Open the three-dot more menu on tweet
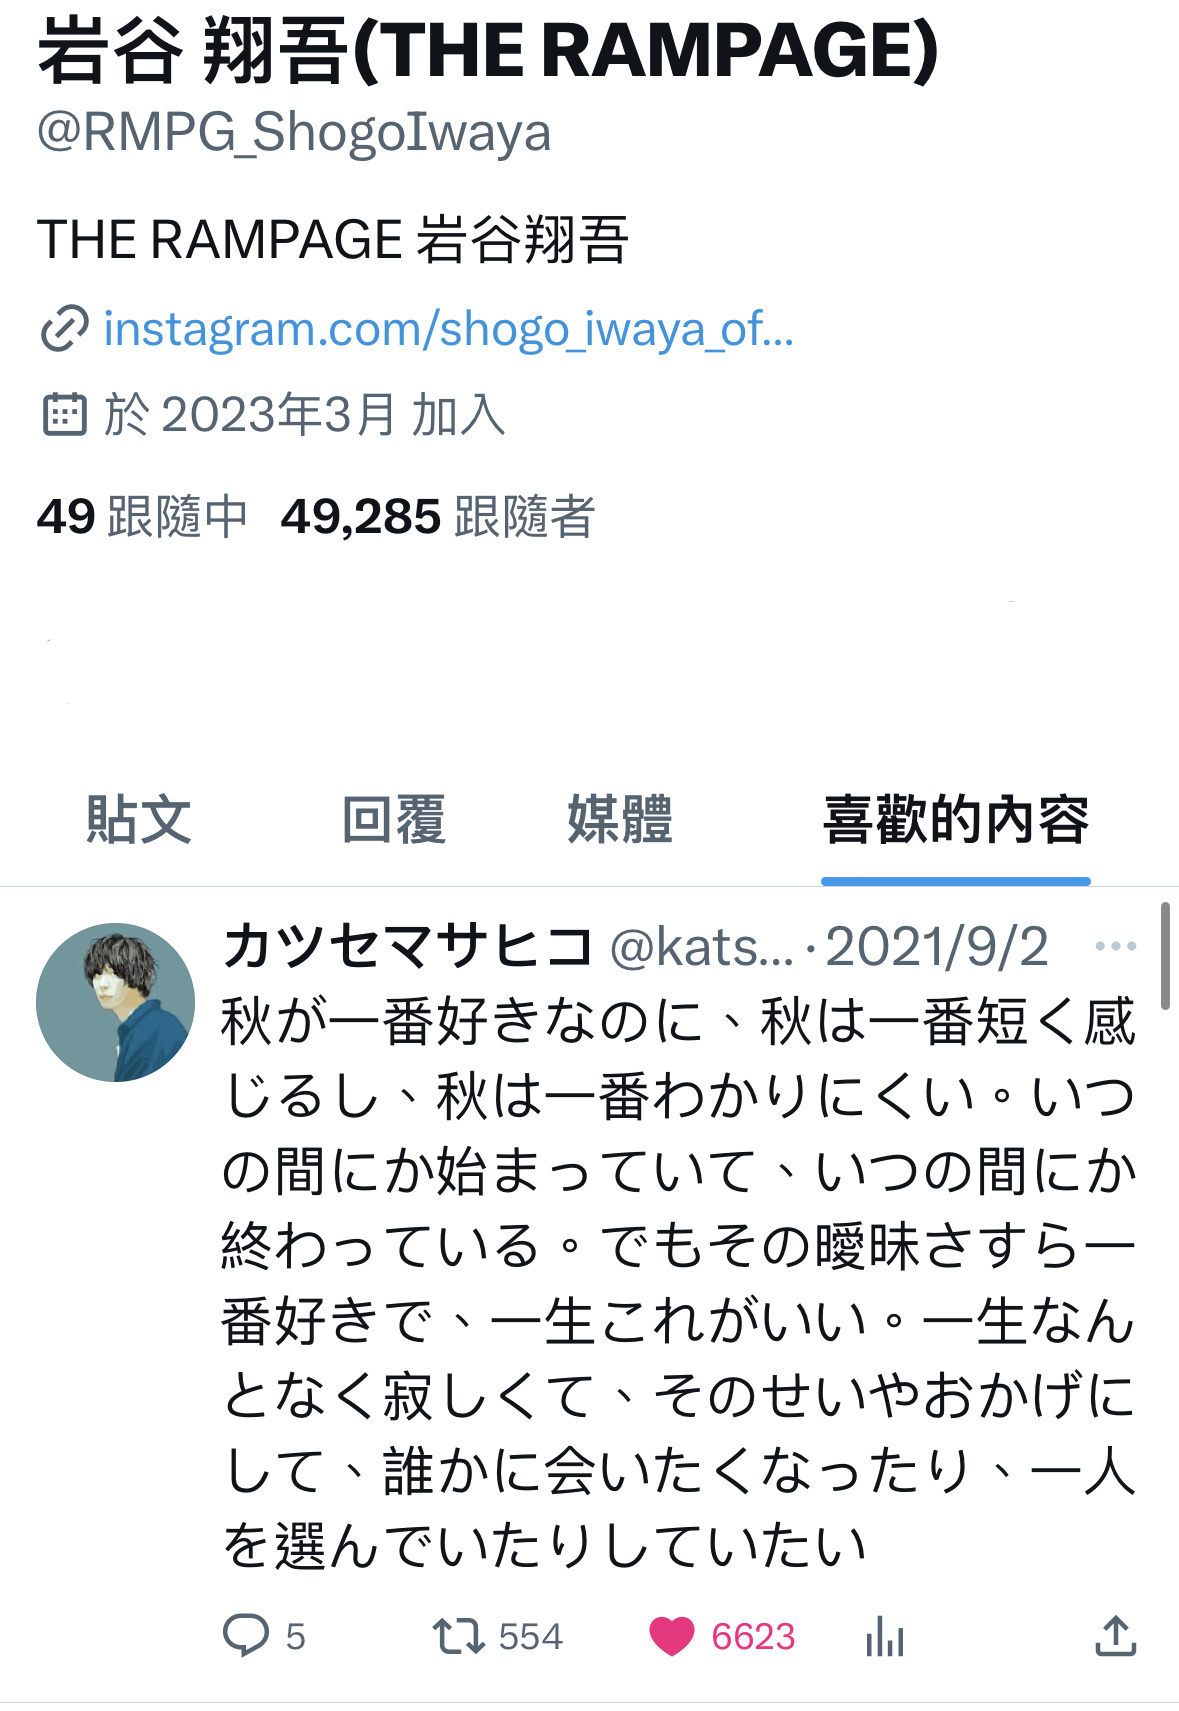Viewport: 1179px width, 1711px height. click(1116, 946)
